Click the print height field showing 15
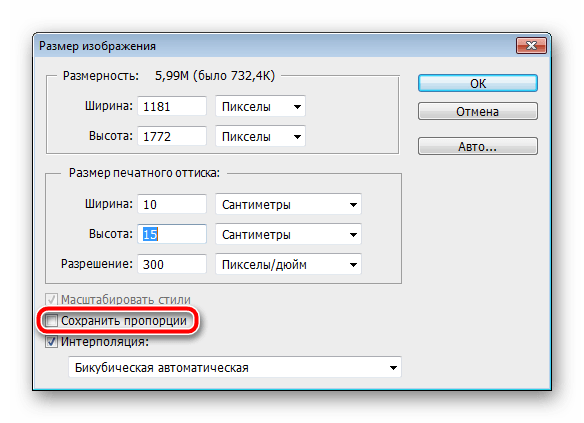Screen dimensions: 584x423 (172, 235)
